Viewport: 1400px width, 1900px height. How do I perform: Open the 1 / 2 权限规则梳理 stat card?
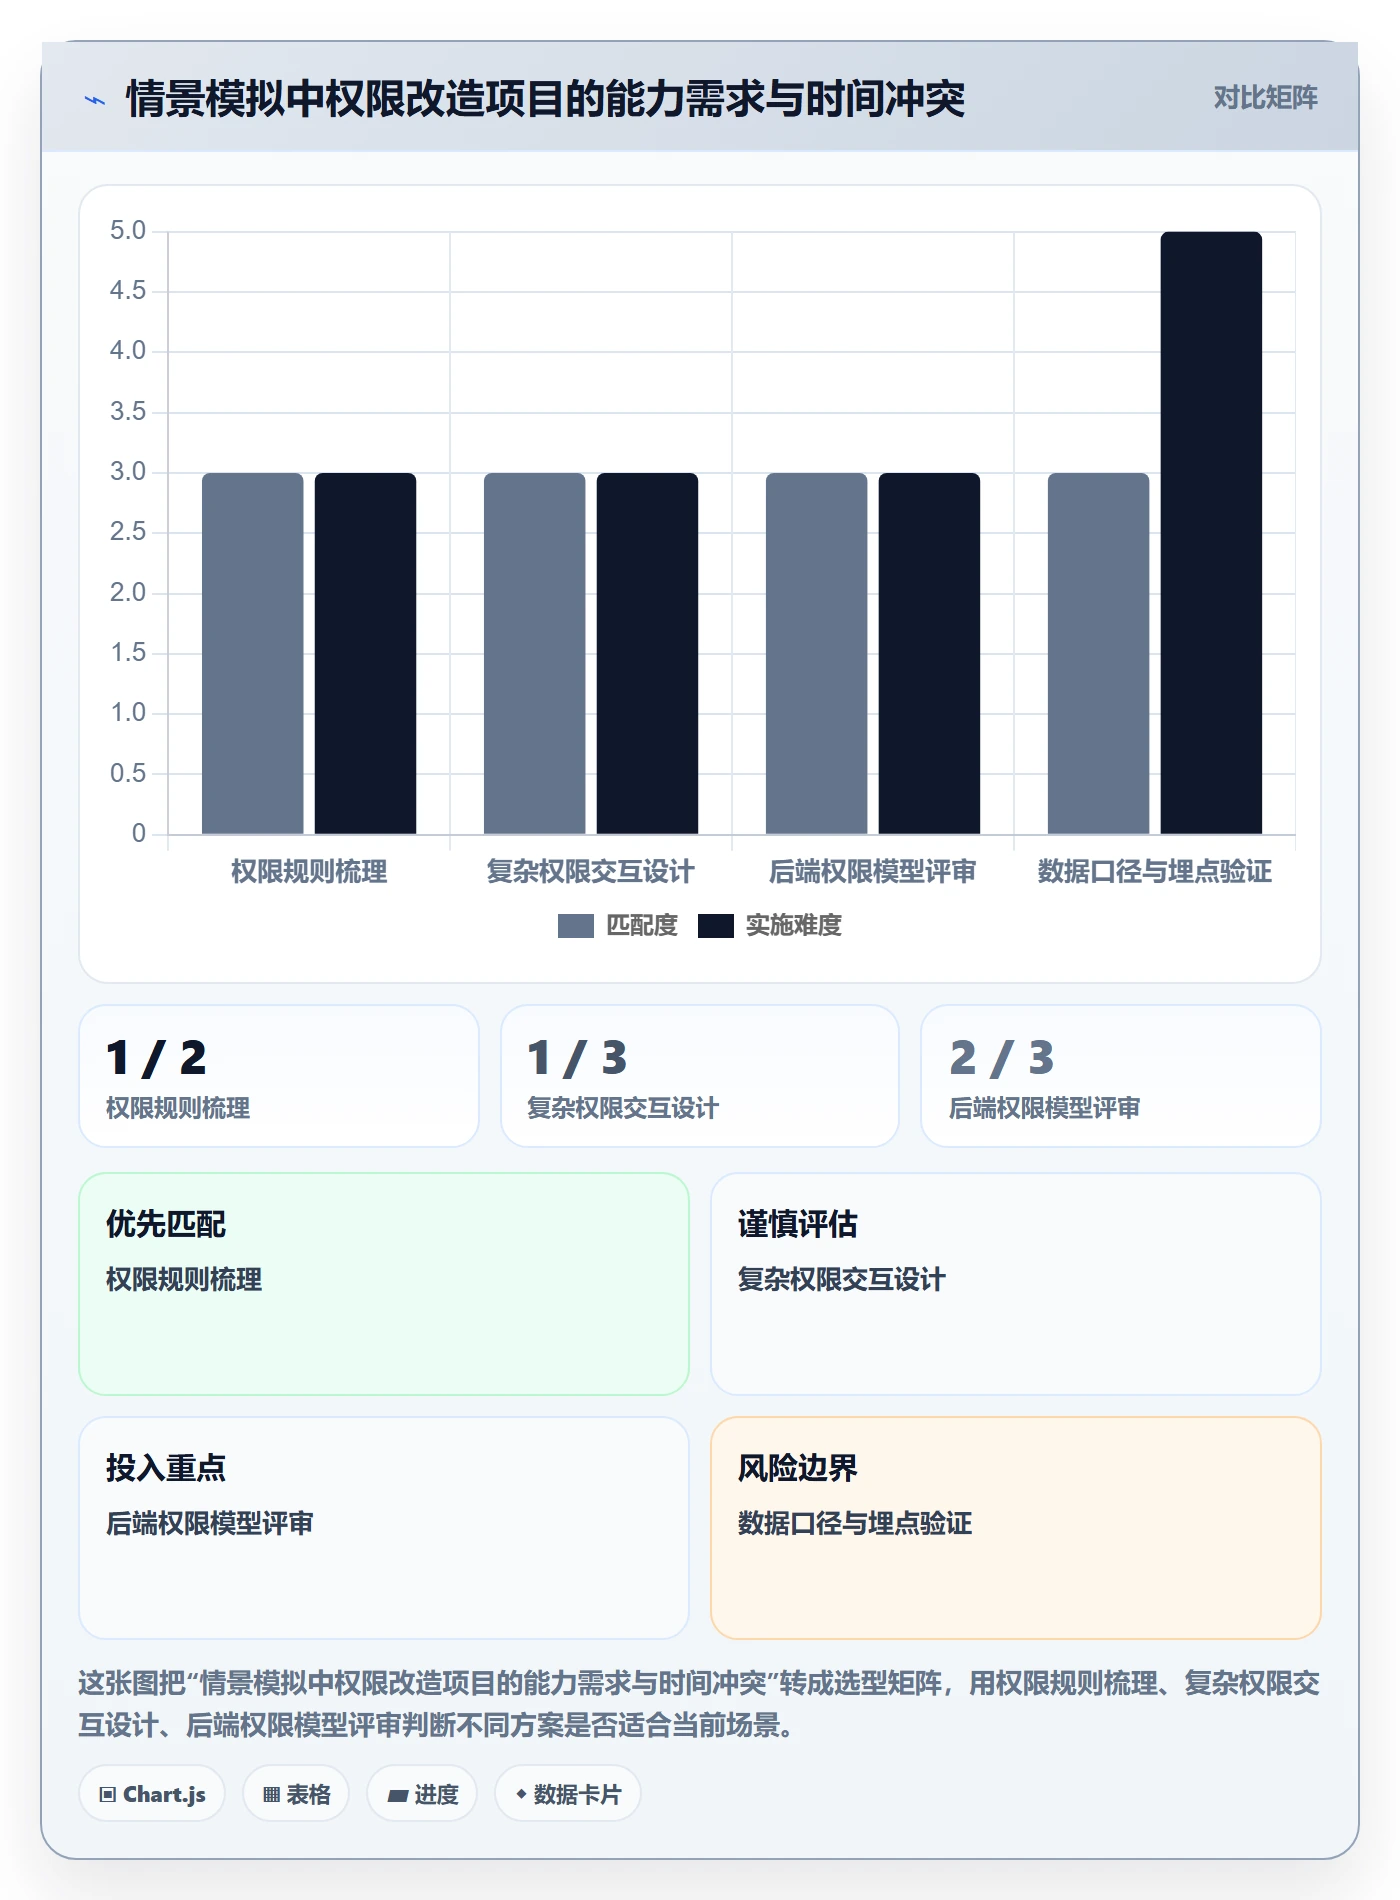tap(279, 1076)
